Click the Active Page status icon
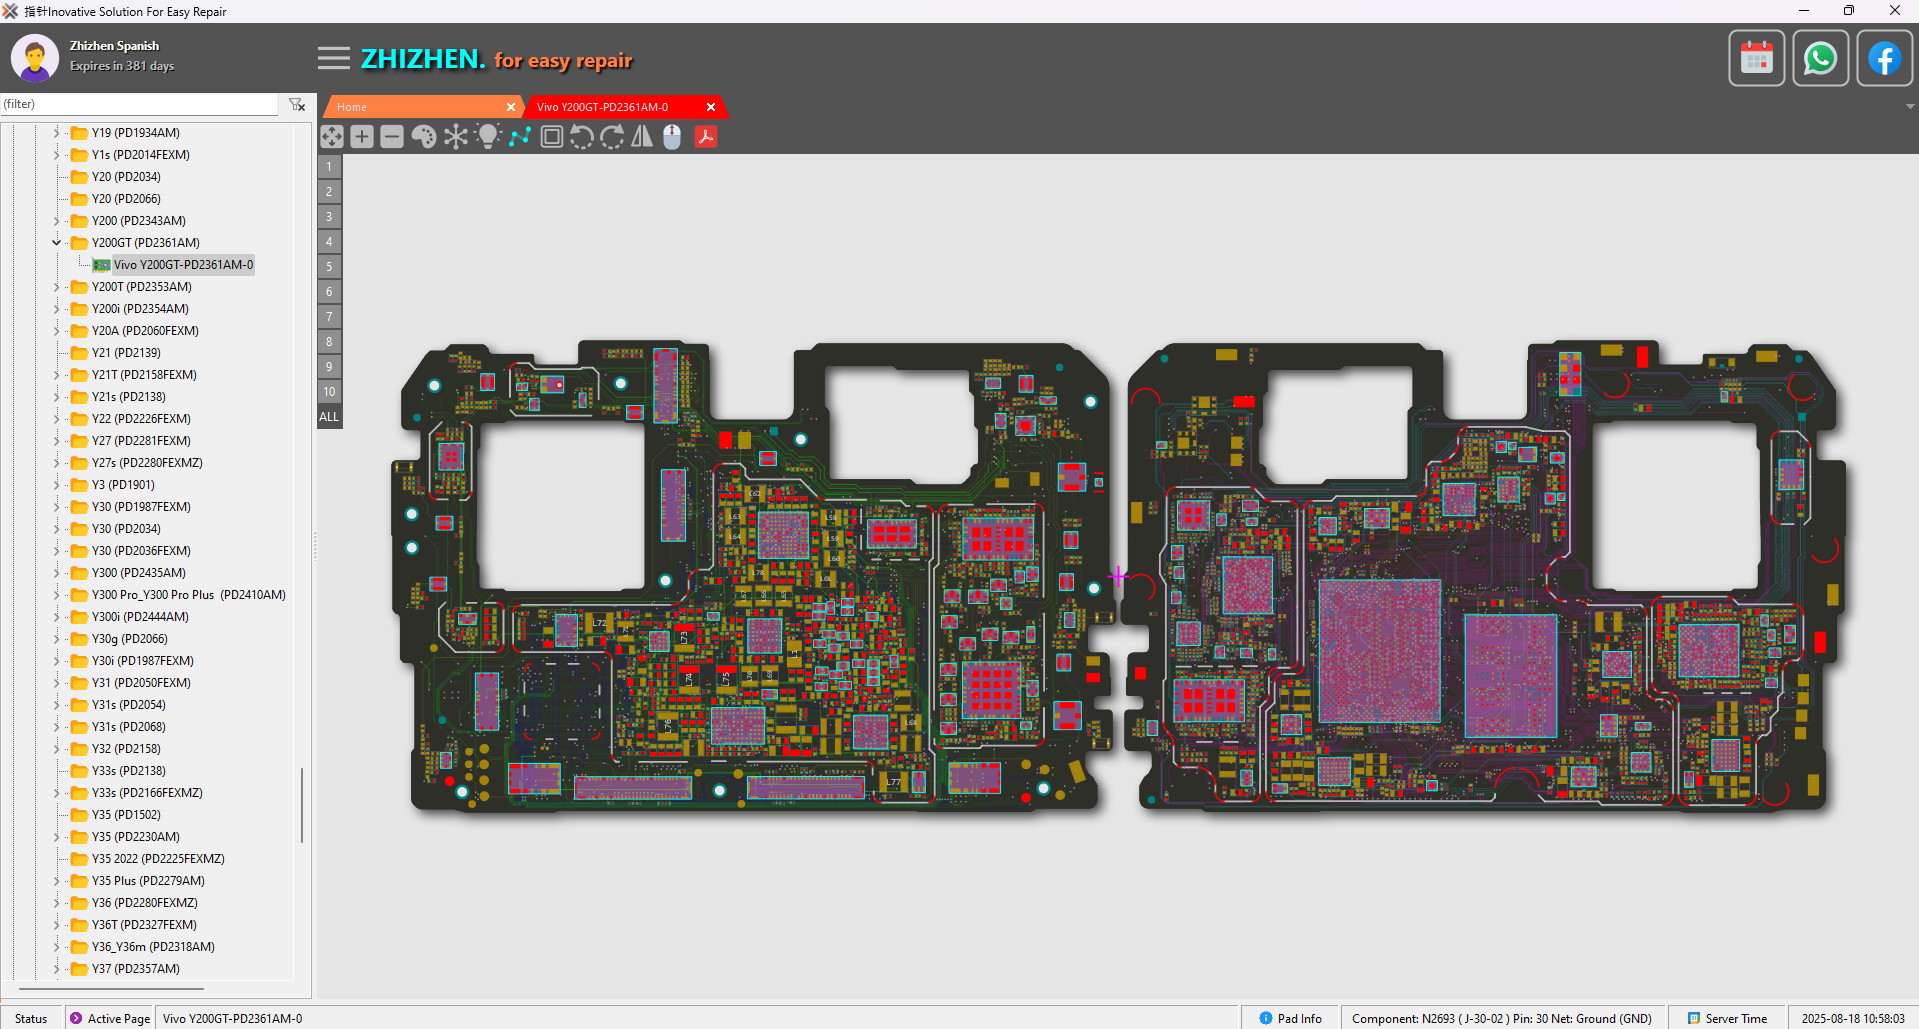1919x1029 pixels. tap(76, 1018)
